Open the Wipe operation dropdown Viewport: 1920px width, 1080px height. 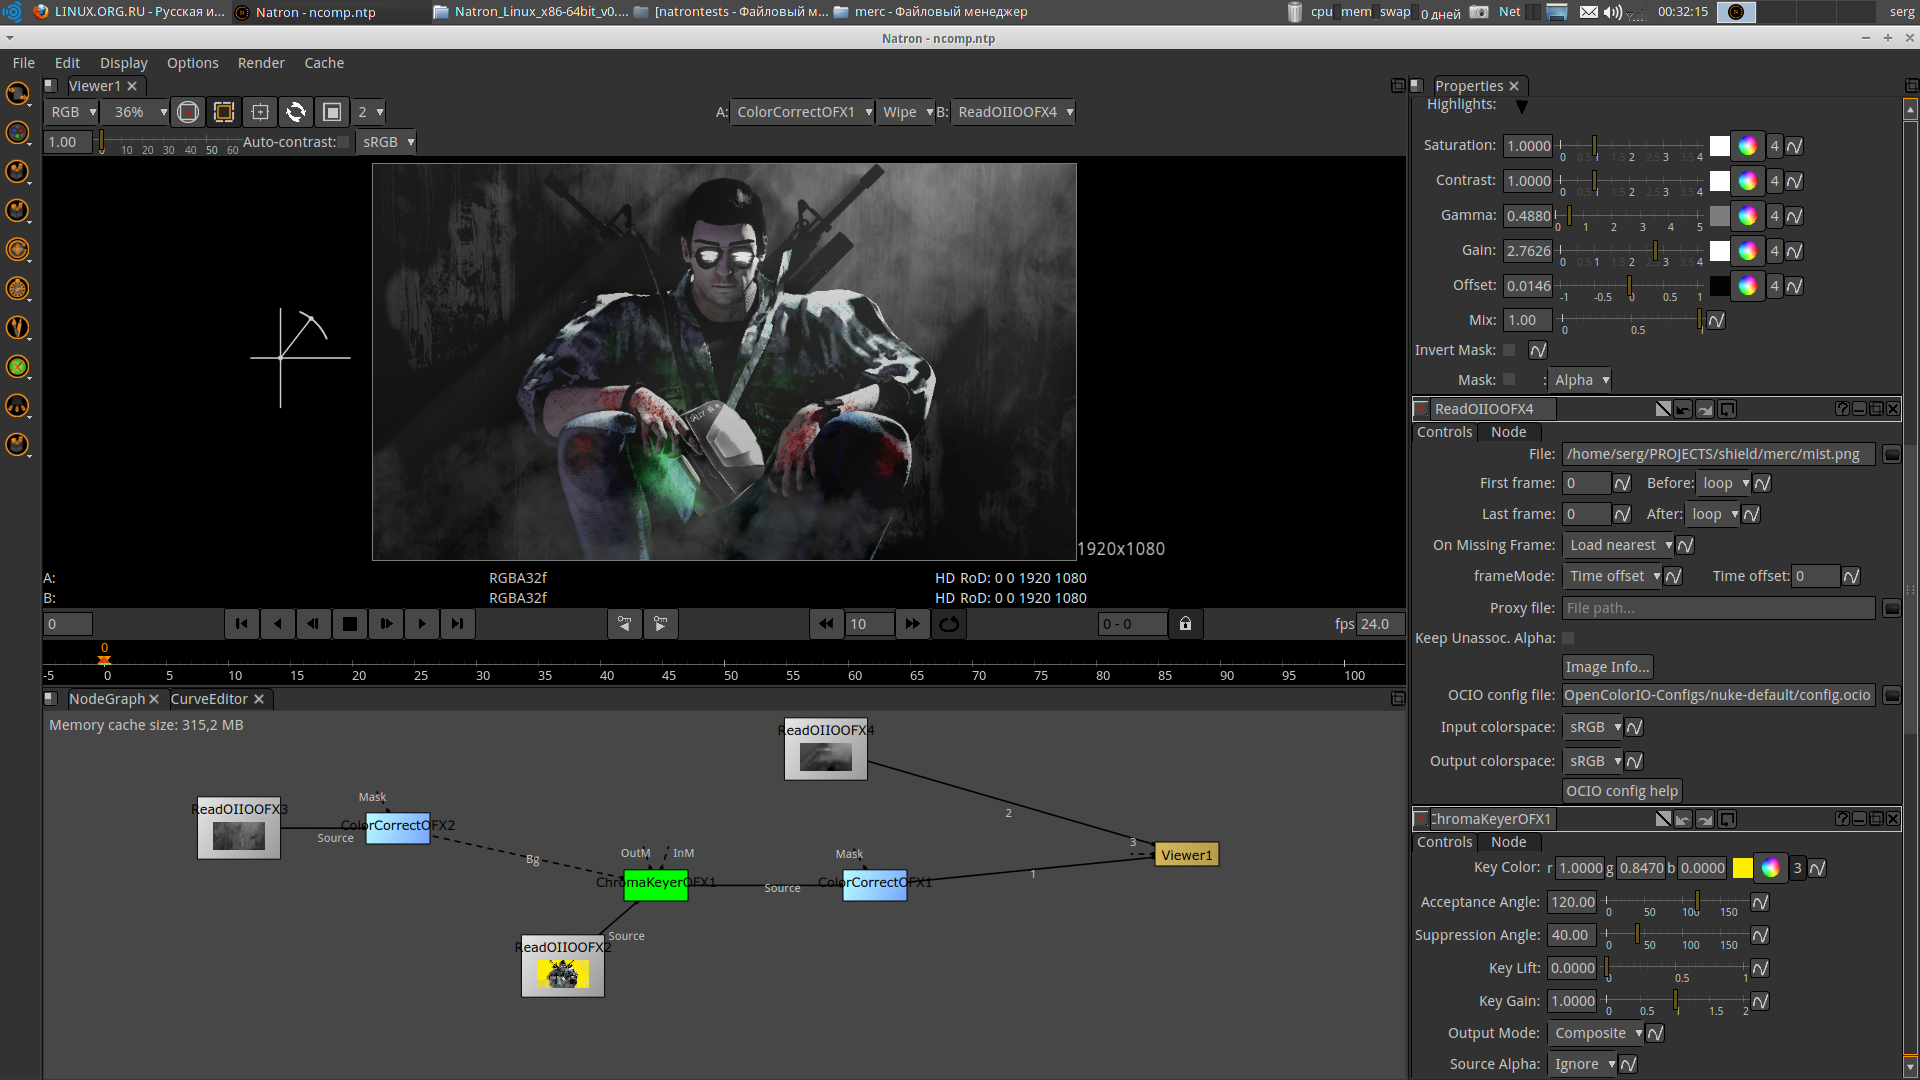(906, 112)
